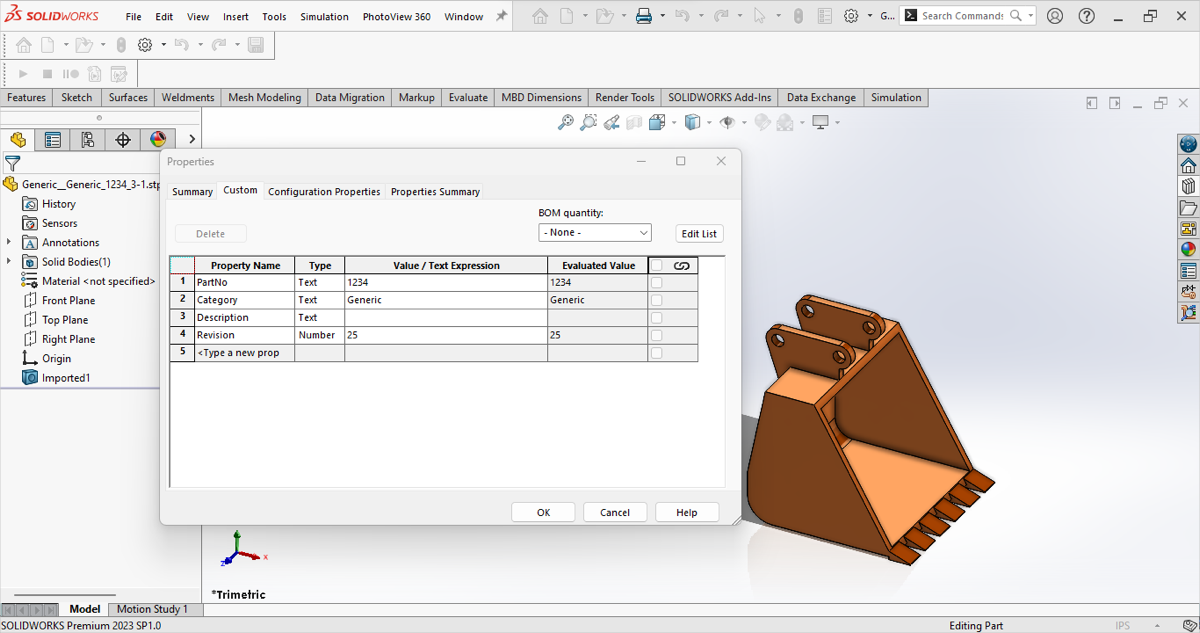The width and height of the screenshot is (1200, 633).
Task: Select the Evaluate CommandManager tab
Action: coord(468,98)
